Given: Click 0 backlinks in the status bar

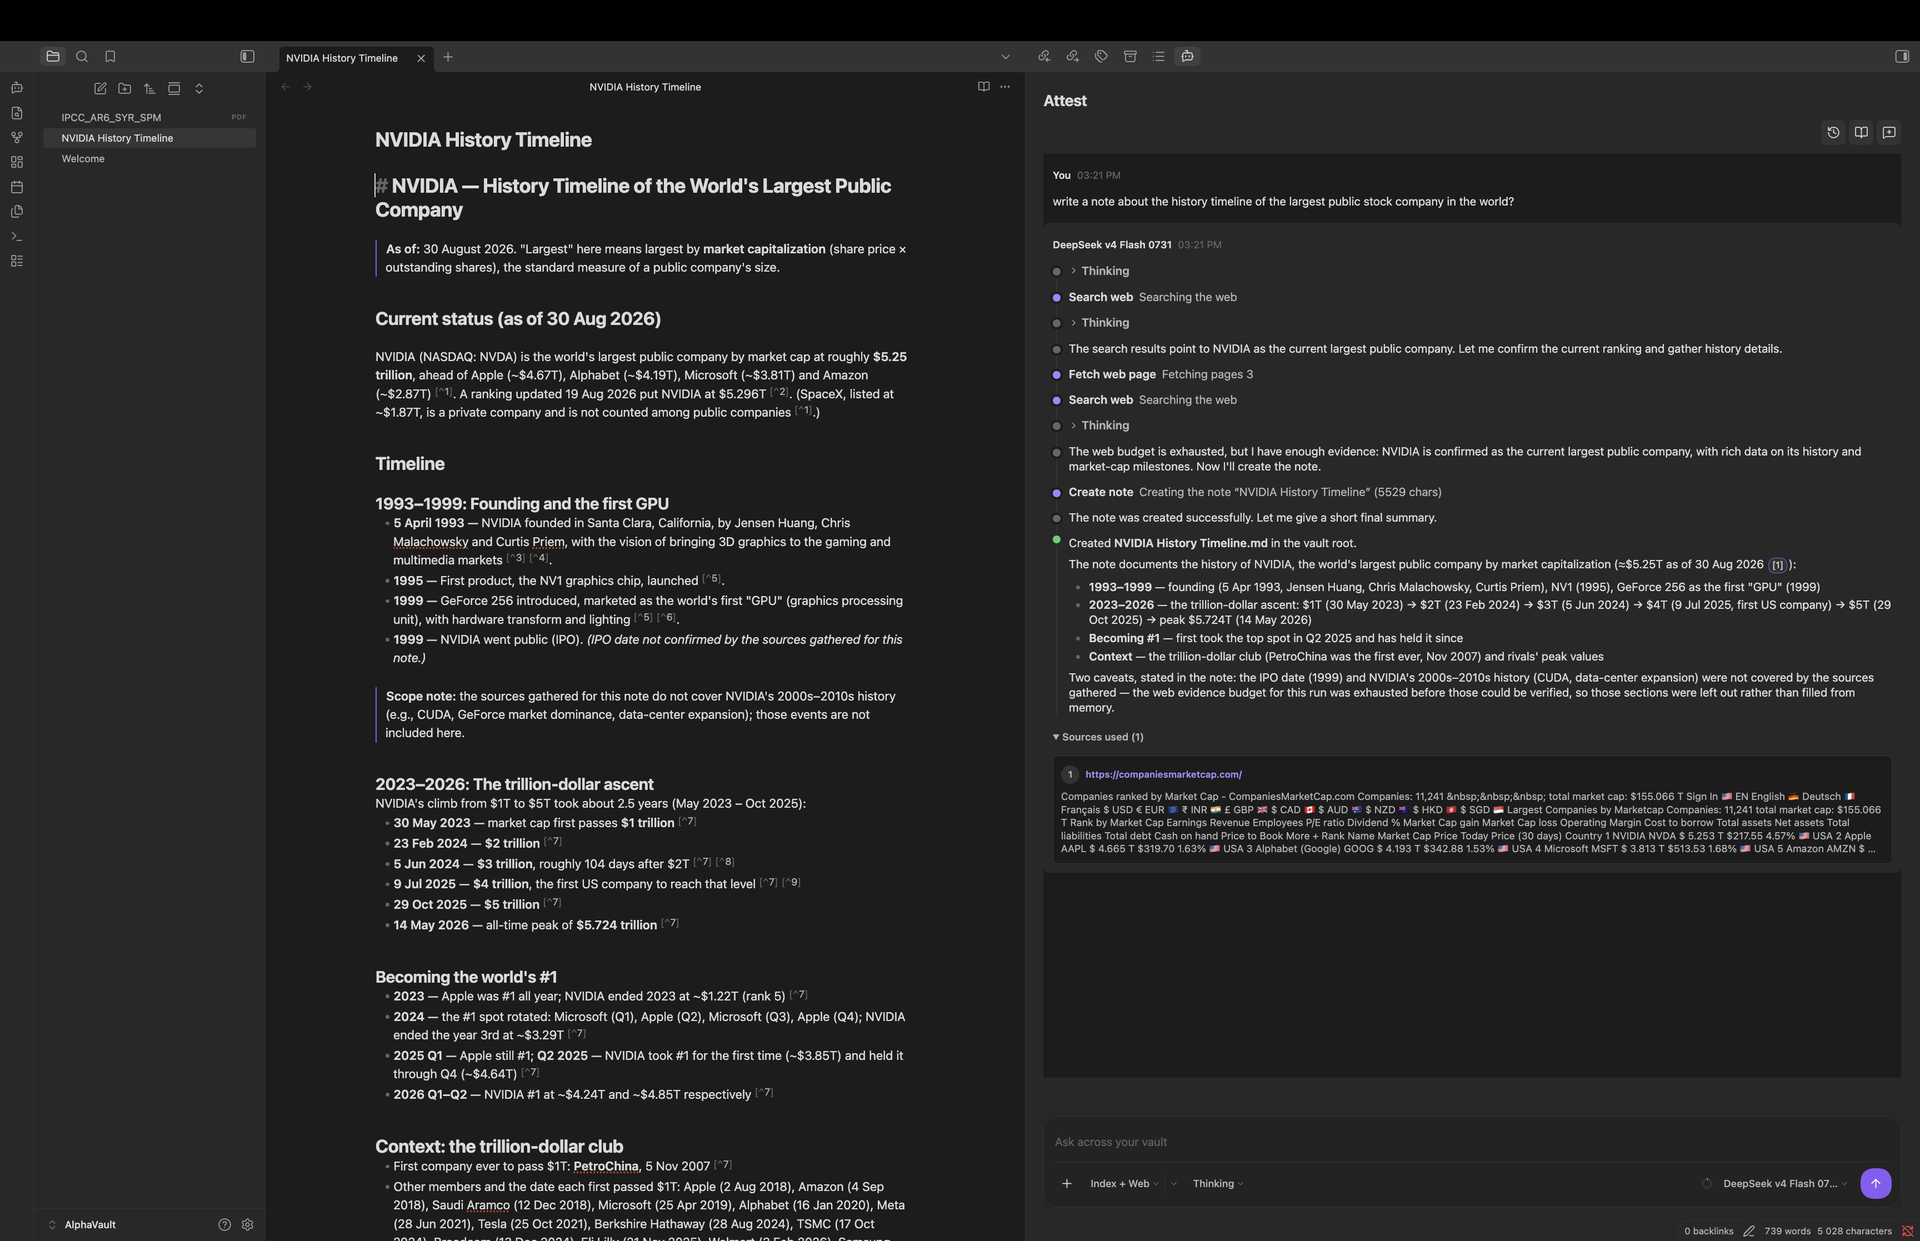Looking at the screenshot, I should click(1708, 1231).
